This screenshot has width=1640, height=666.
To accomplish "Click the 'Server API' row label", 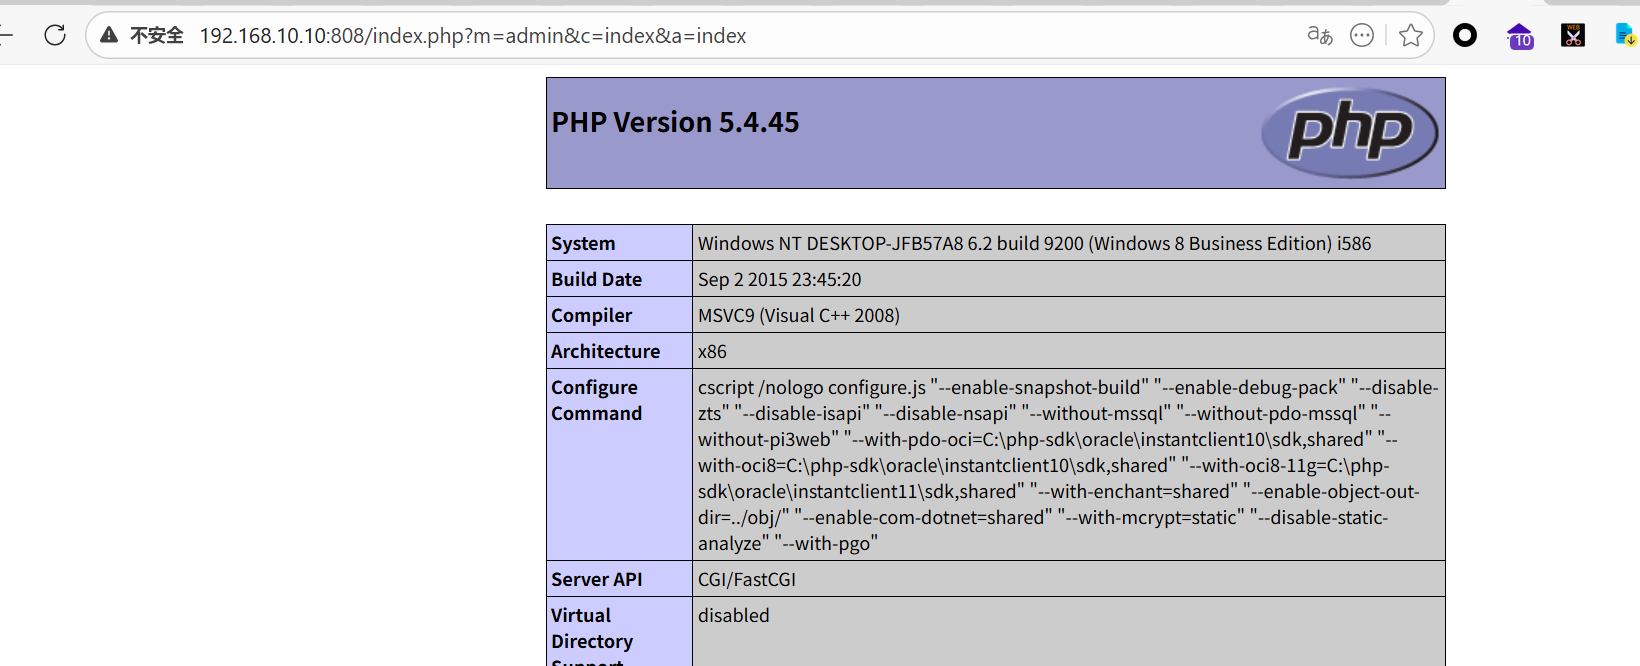I will click(597, 579).
